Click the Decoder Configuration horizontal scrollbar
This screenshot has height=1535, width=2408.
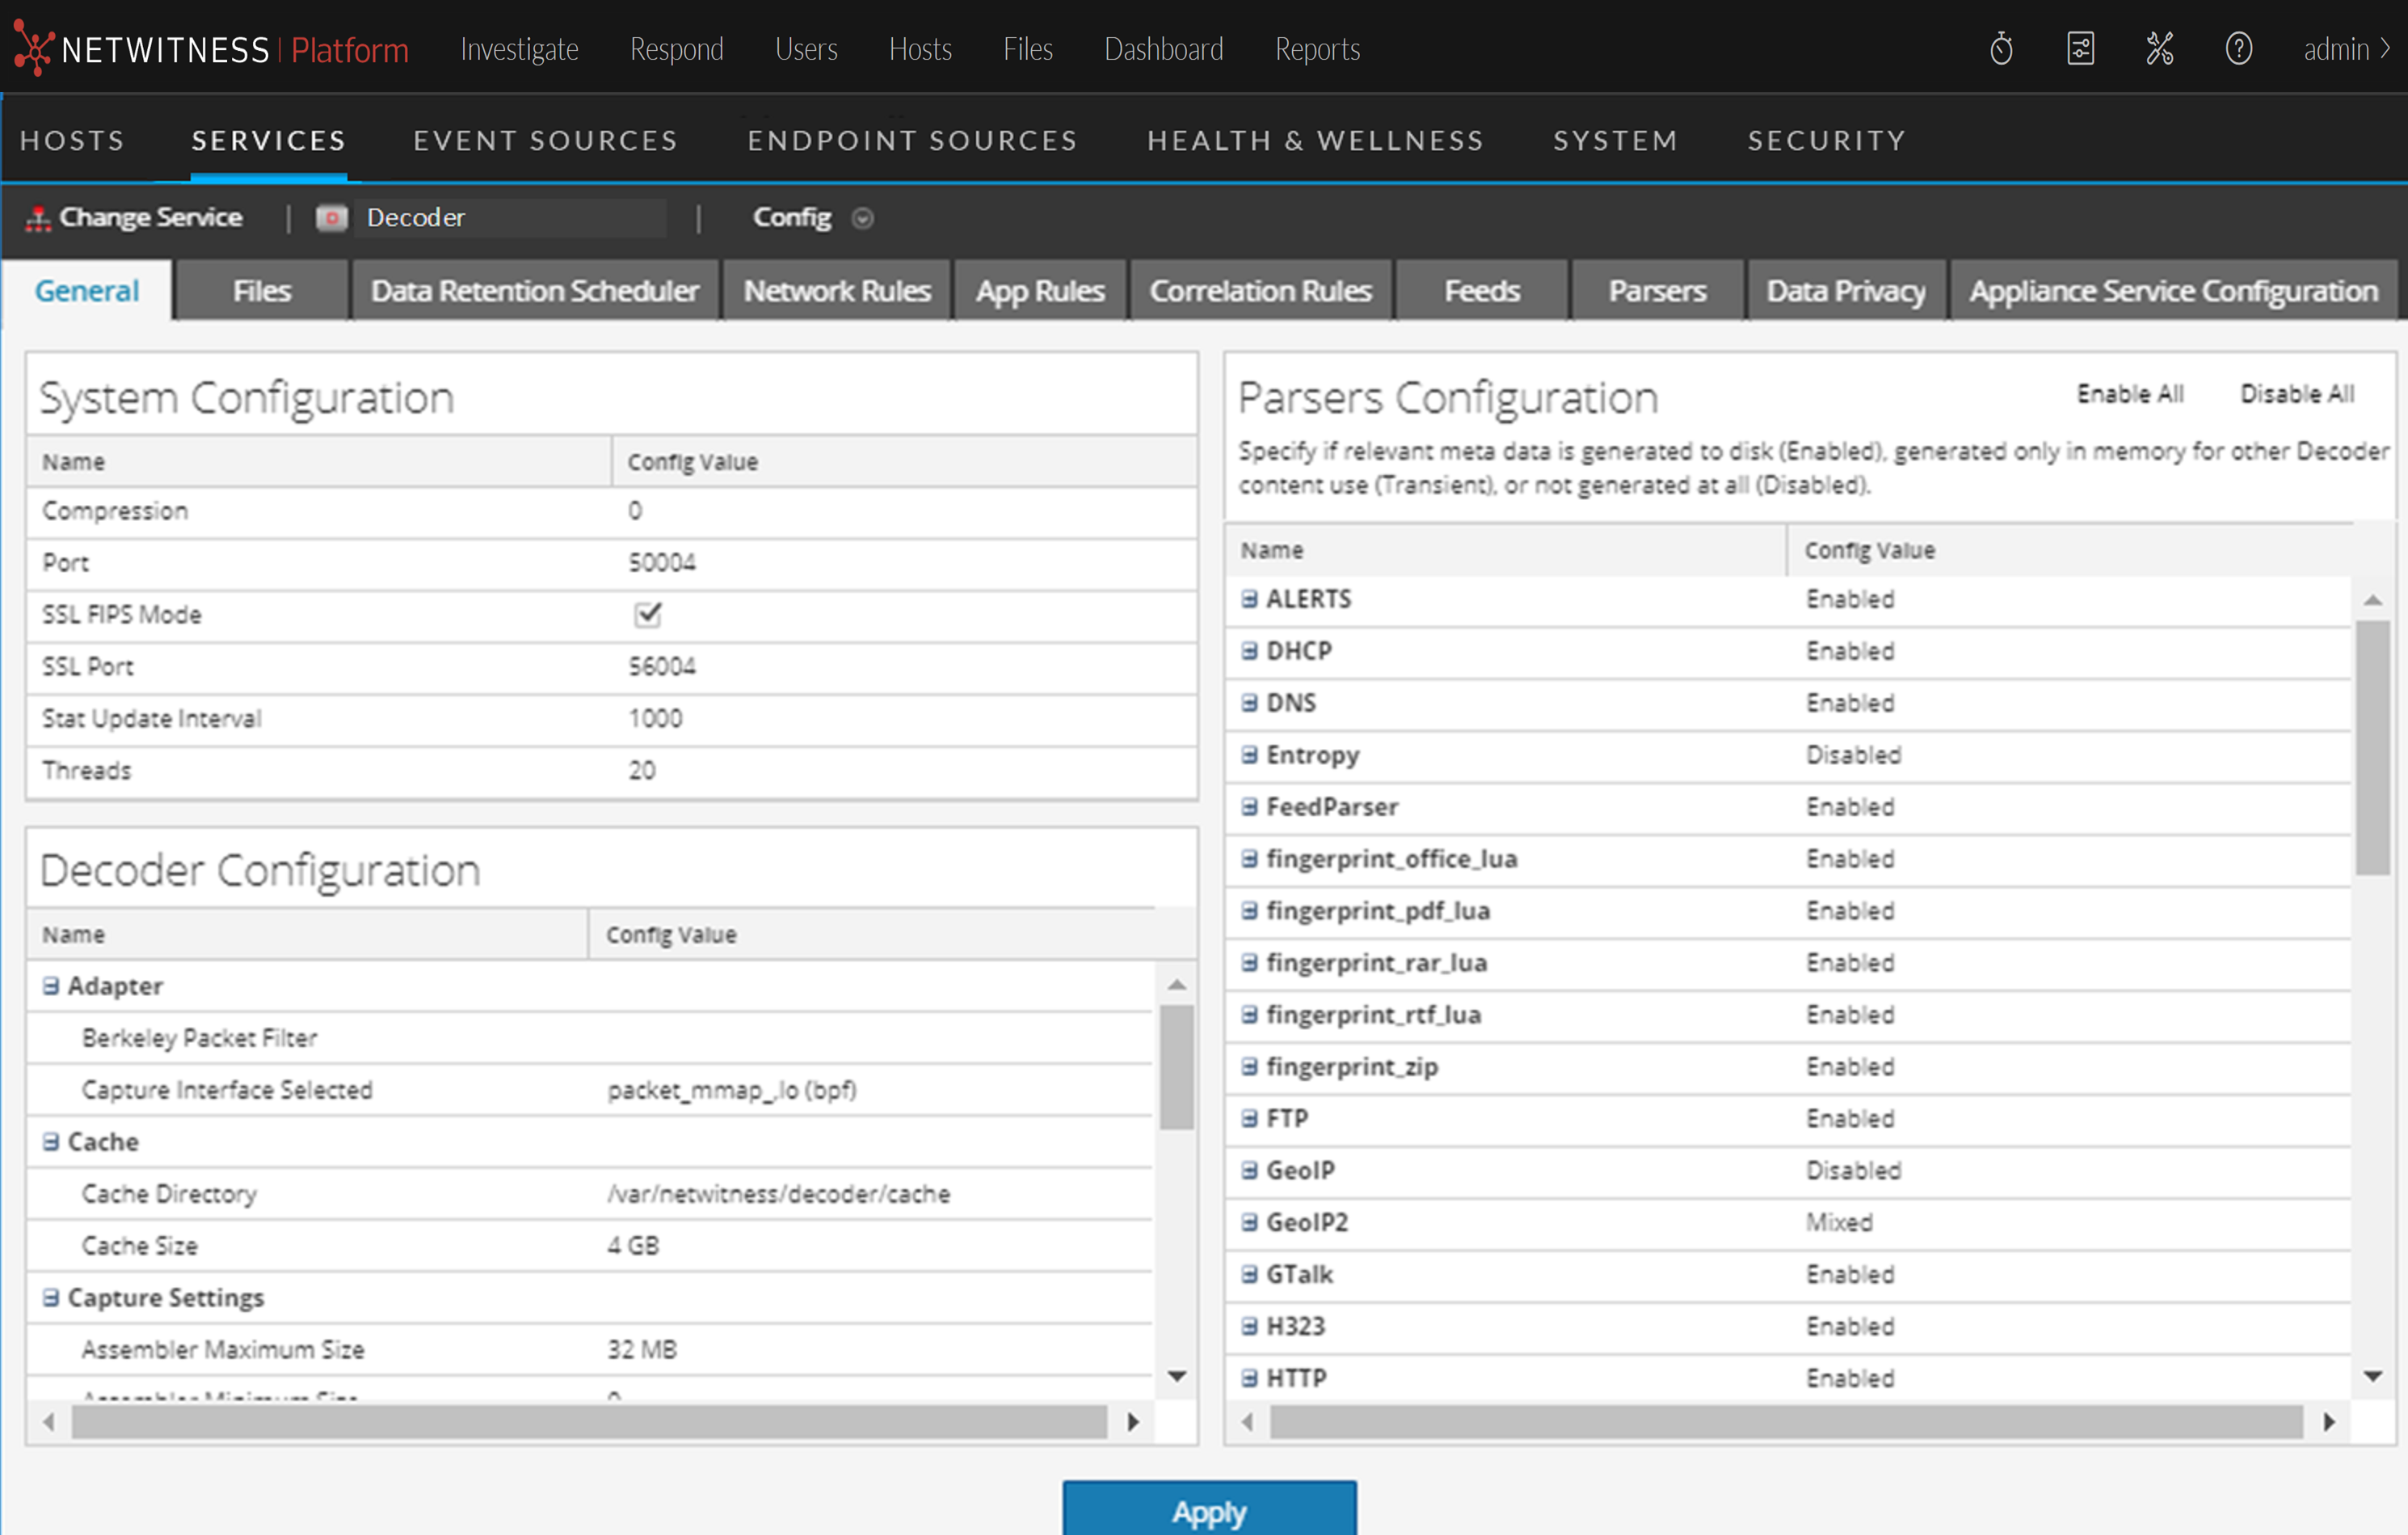[588, 1421]
